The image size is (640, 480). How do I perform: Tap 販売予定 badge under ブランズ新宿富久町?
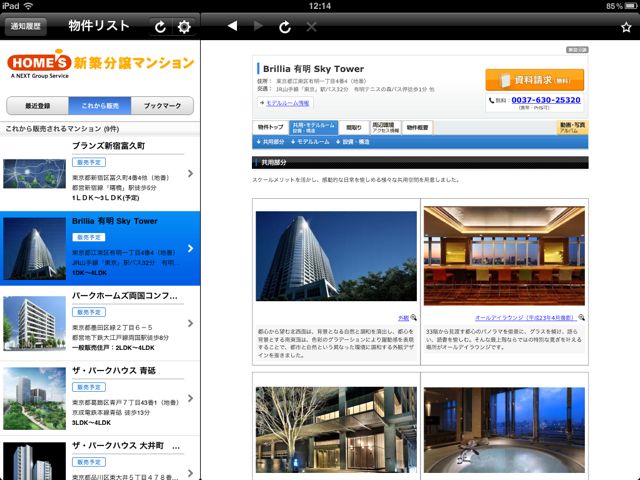click(x=89, y=162)
